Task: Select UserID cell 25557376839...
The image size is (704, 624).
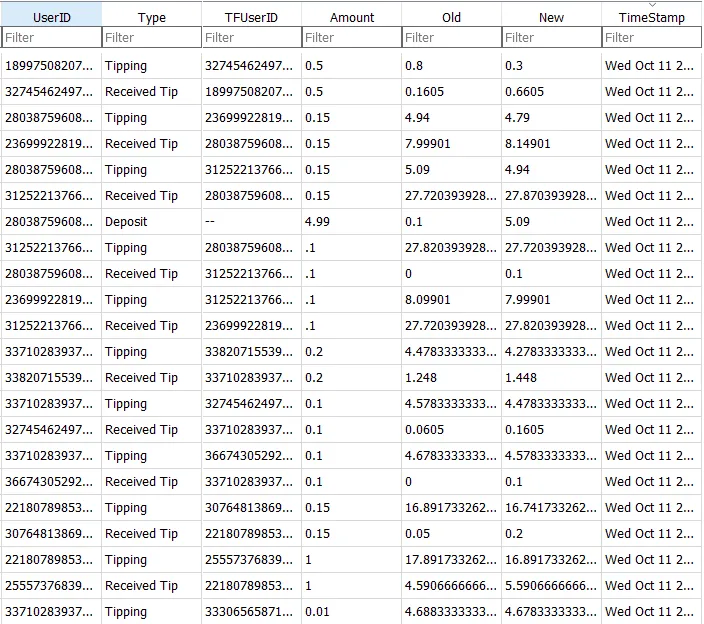Action: click(x=51, y=585)
